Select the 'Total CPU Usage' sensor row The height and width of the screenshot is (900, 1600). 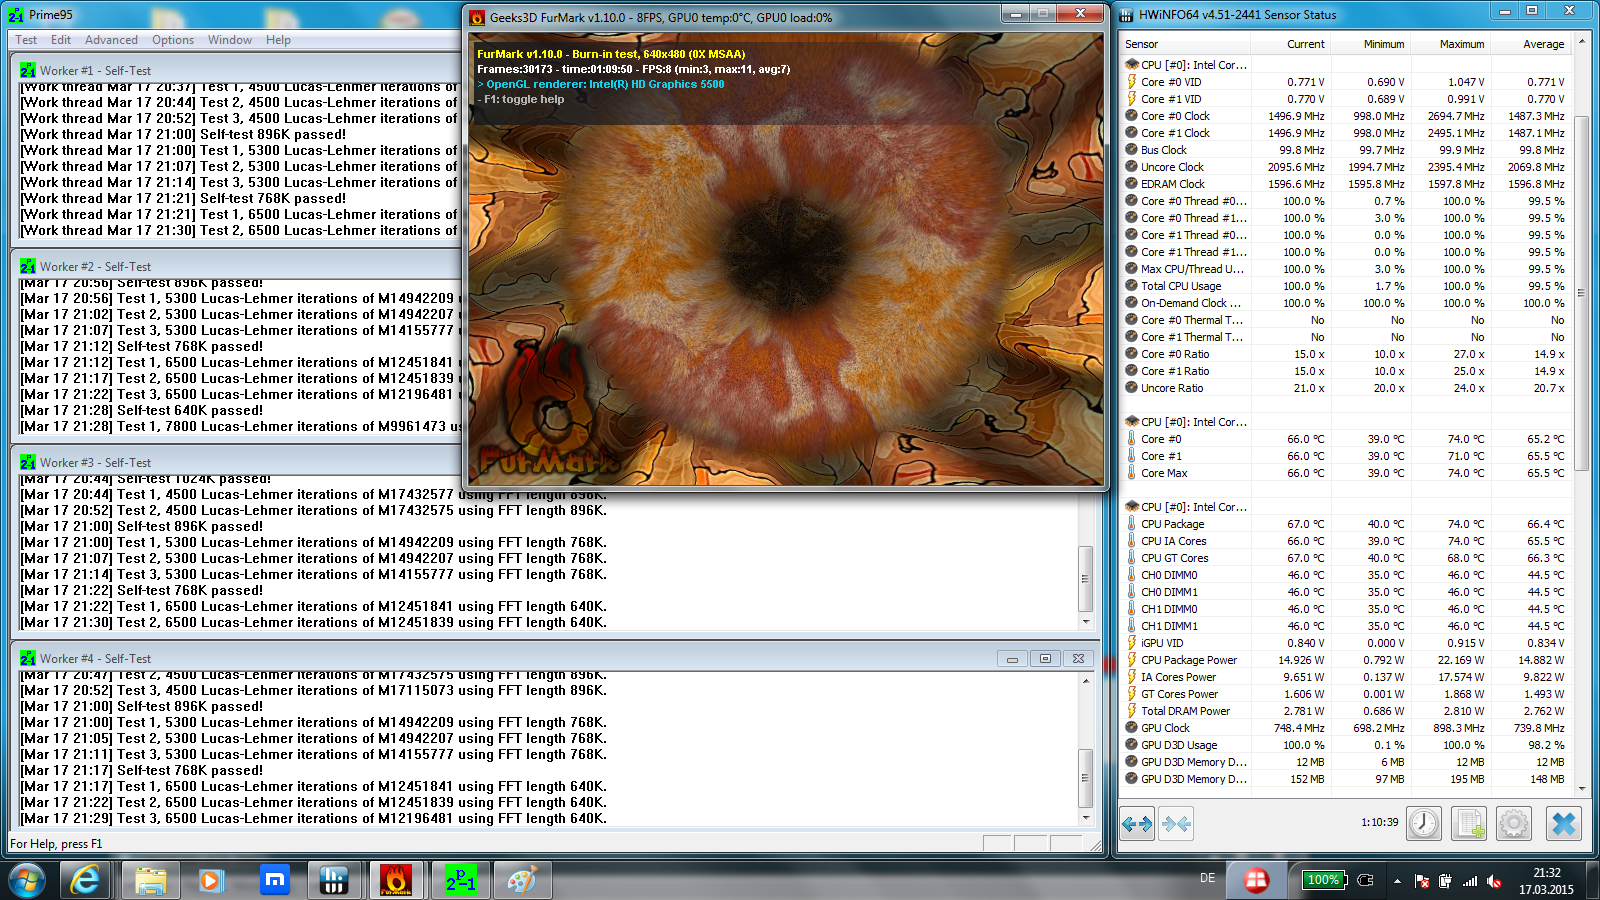coord(1345,286)
